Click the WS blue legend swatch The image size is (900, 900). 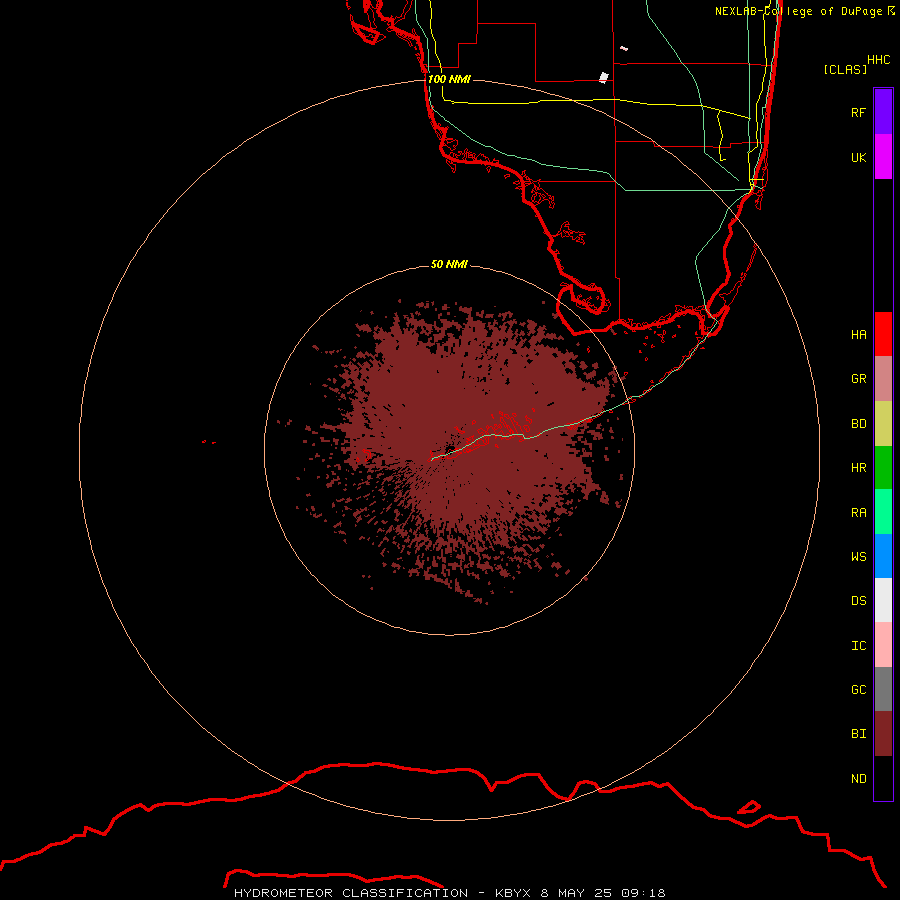883,556
